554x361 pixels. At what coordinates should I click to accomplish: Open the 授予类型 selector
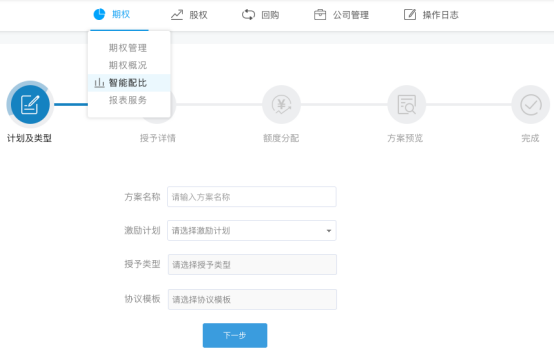252,265
